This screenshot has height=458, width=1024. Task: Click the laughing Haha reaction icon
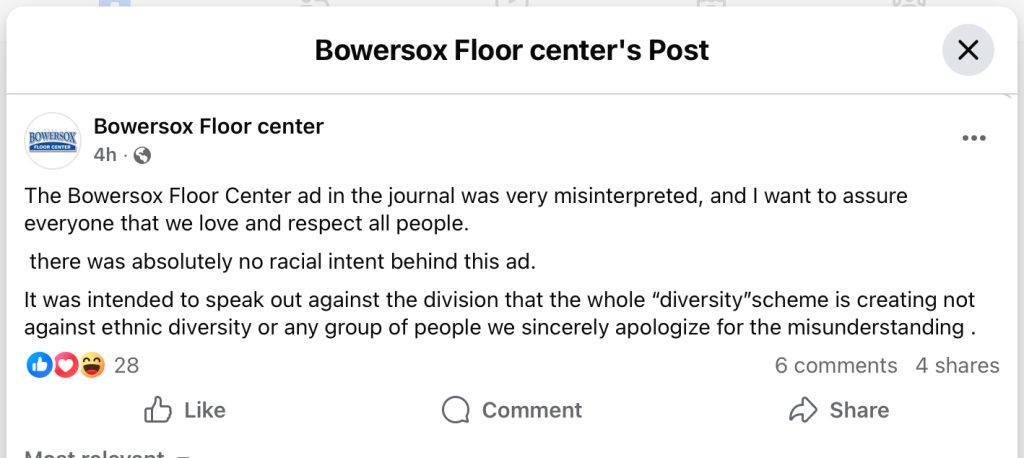[92, 366]
